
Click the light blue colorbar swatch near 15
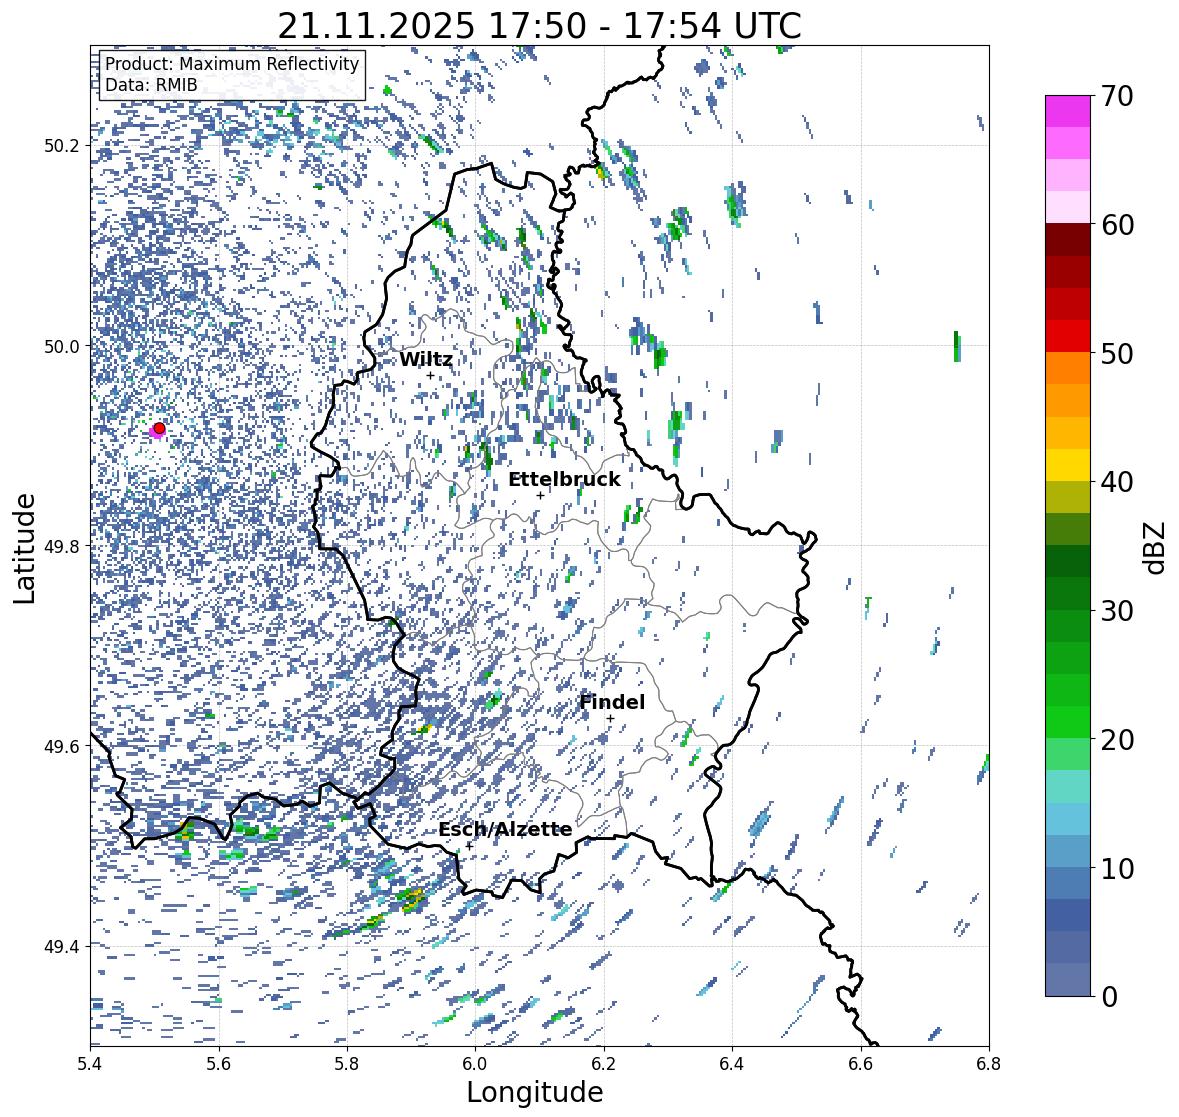(x=1068, y=819)
